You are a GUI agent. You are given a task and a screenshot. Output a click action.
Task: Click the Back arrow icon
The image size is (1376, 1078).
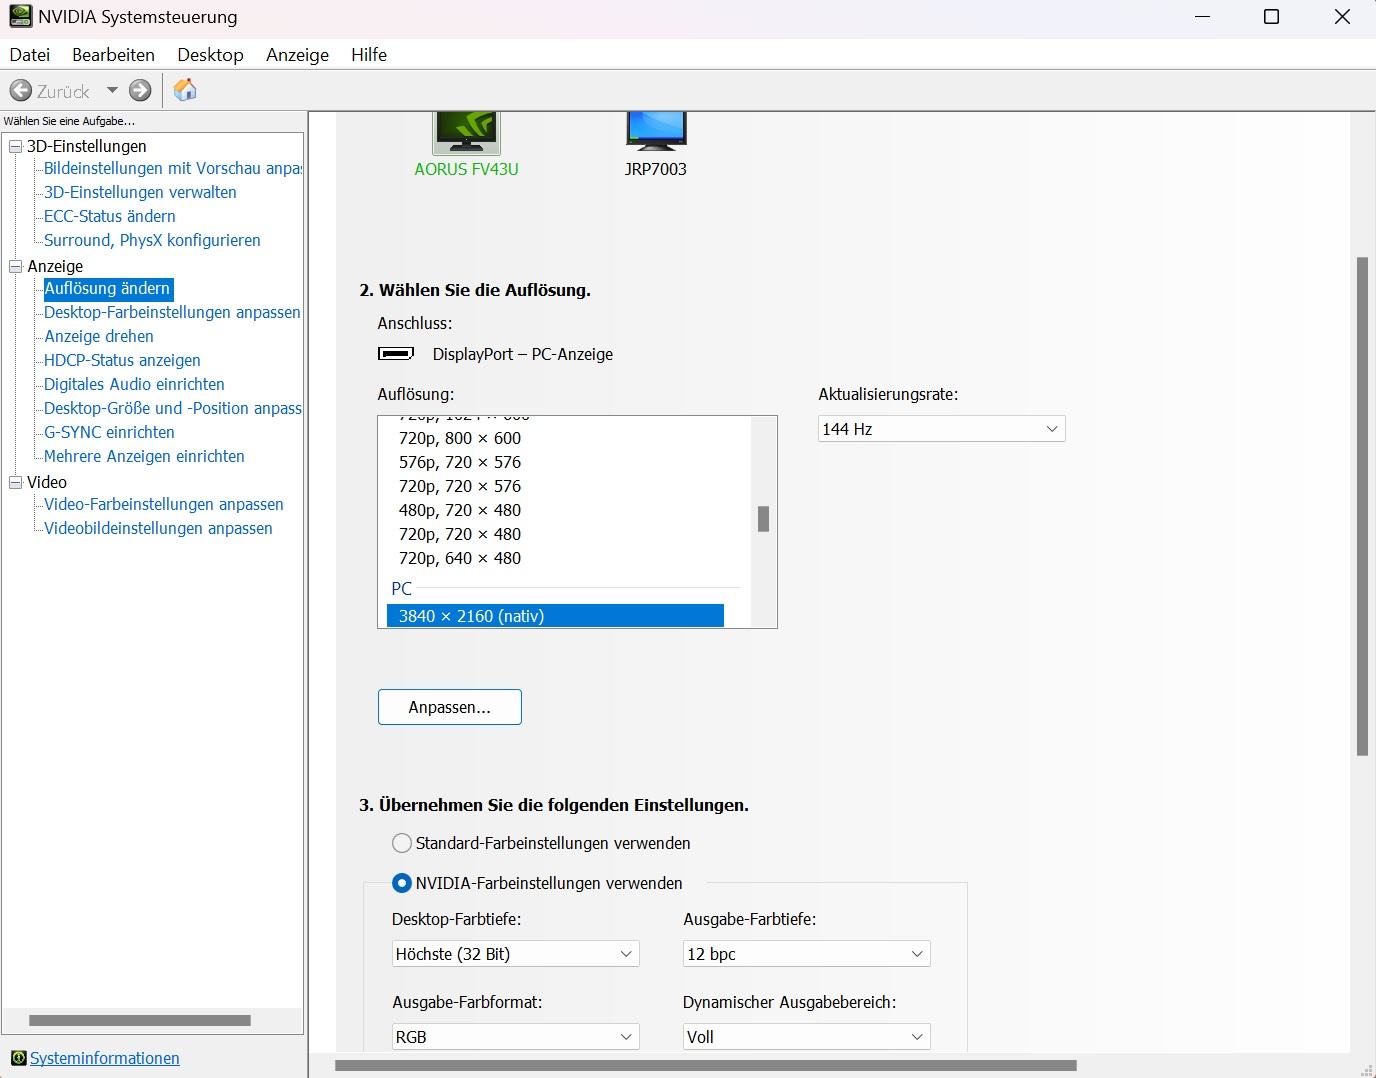point(20,91)
